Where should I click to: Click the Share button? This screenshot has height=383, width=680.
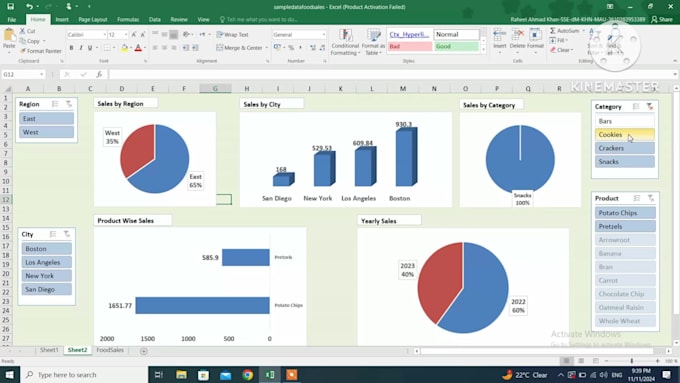pos(662,20)
